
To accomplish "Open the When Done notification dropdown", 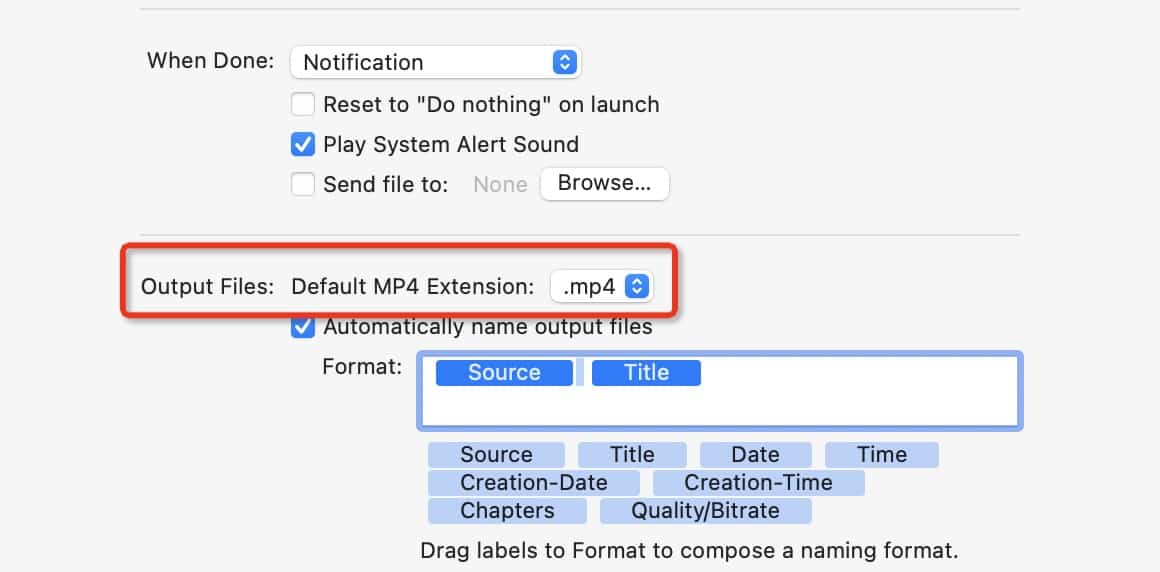I will tap(435, 62).
